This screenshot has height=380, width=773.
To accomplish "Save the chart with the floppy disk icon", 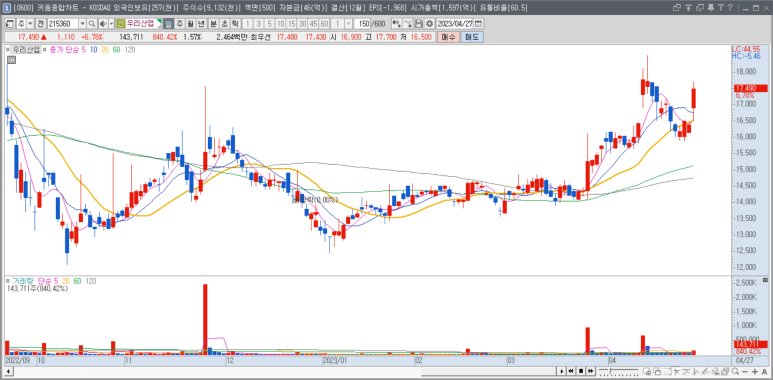I will [x=419, y=24].
